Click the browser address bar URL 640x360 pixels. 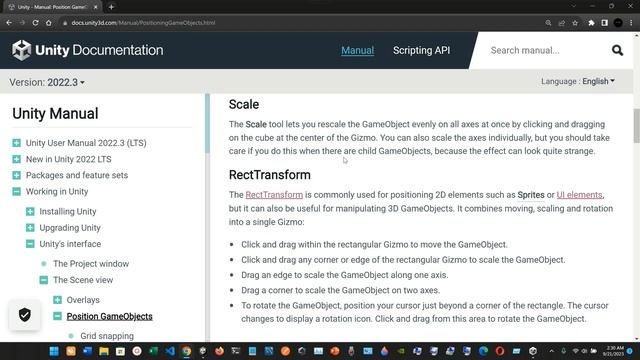coord(143,23)
